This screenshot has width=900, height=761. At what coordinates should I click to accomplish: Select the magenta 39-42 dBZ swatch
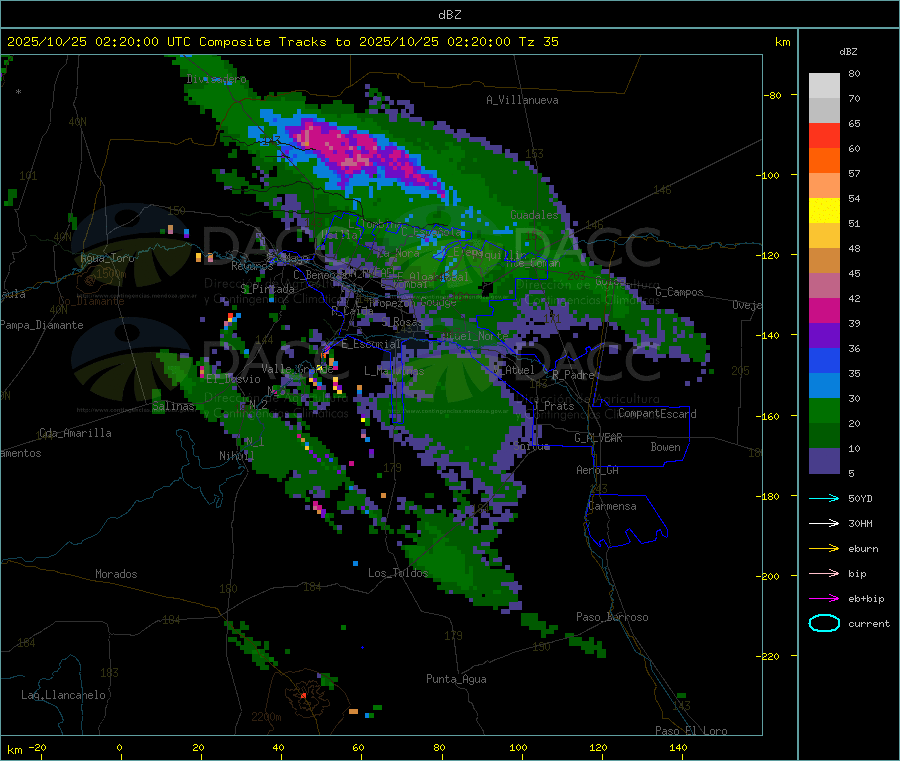824,310
